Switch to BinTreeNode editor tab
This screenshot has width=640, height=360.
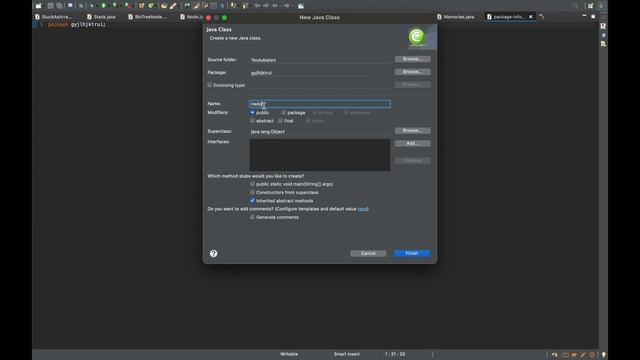click(148, 17)
